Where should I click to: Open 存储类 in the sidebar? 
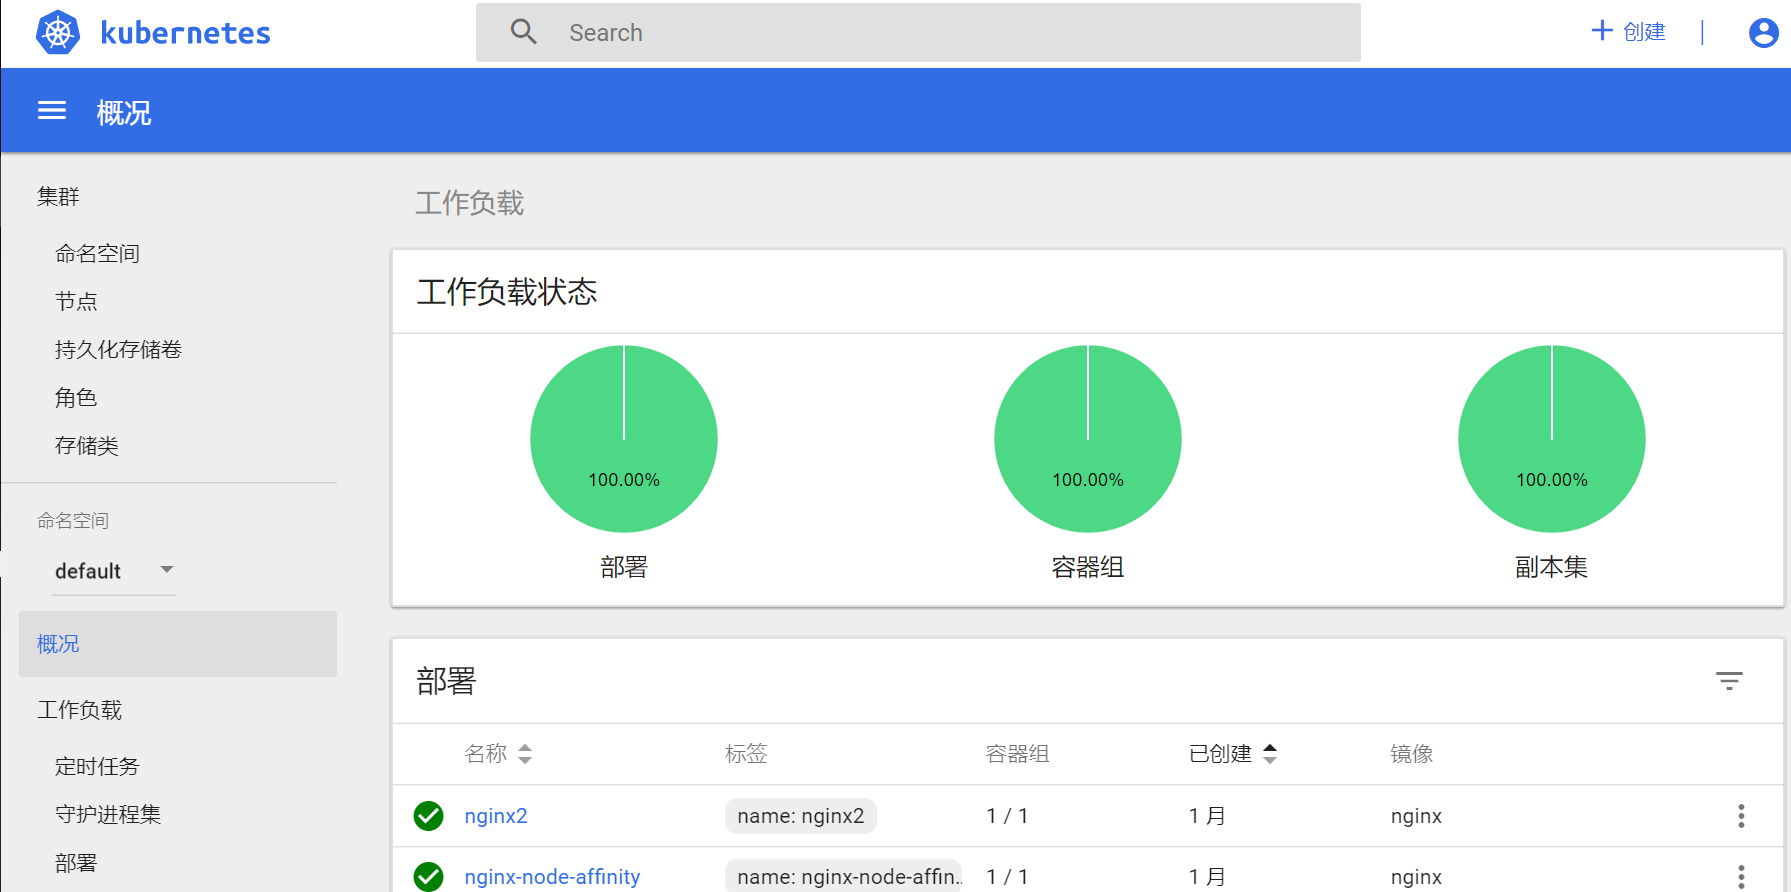[87, 446]
